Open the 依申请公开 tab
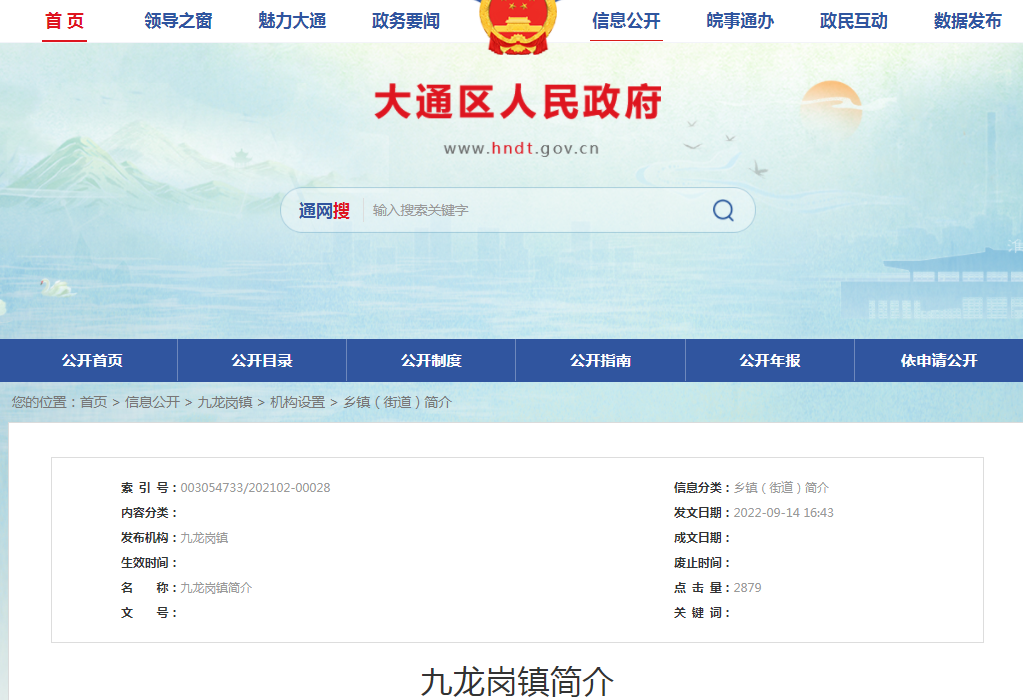1023x700 pixels. (939, 361)
